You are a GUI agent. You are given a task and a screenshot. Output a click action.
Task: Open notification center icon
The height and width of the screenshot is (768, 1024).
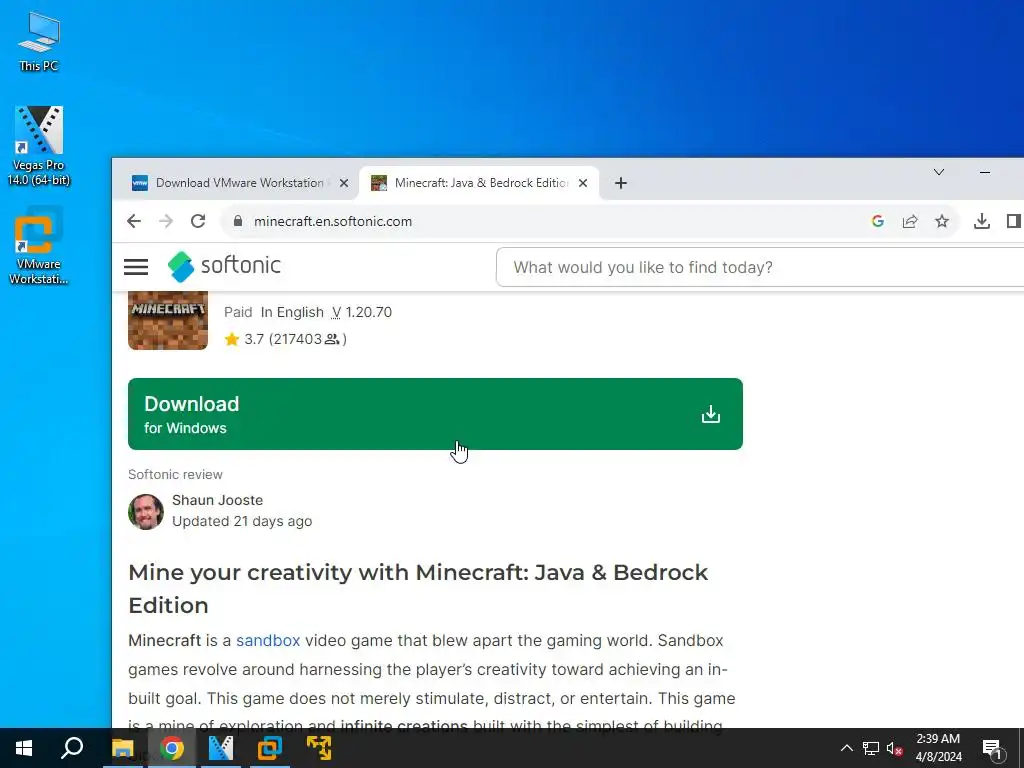(992, 750)
